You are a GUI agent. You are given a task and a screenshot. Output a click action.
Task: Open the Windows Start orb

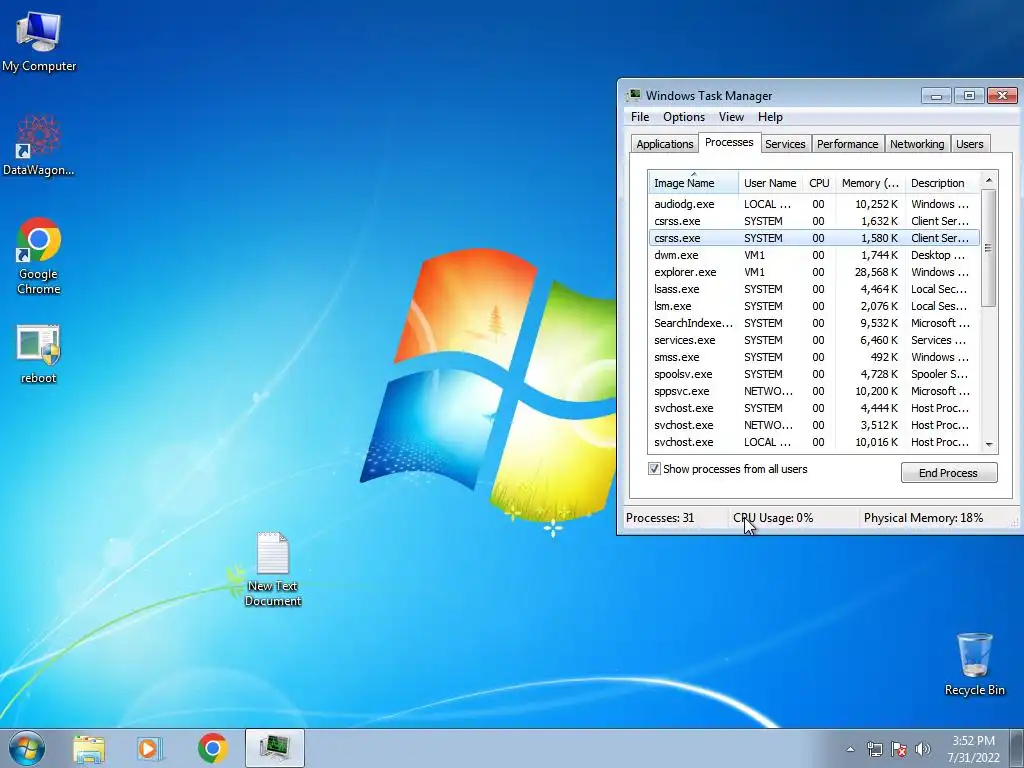[x=27, y=748]
